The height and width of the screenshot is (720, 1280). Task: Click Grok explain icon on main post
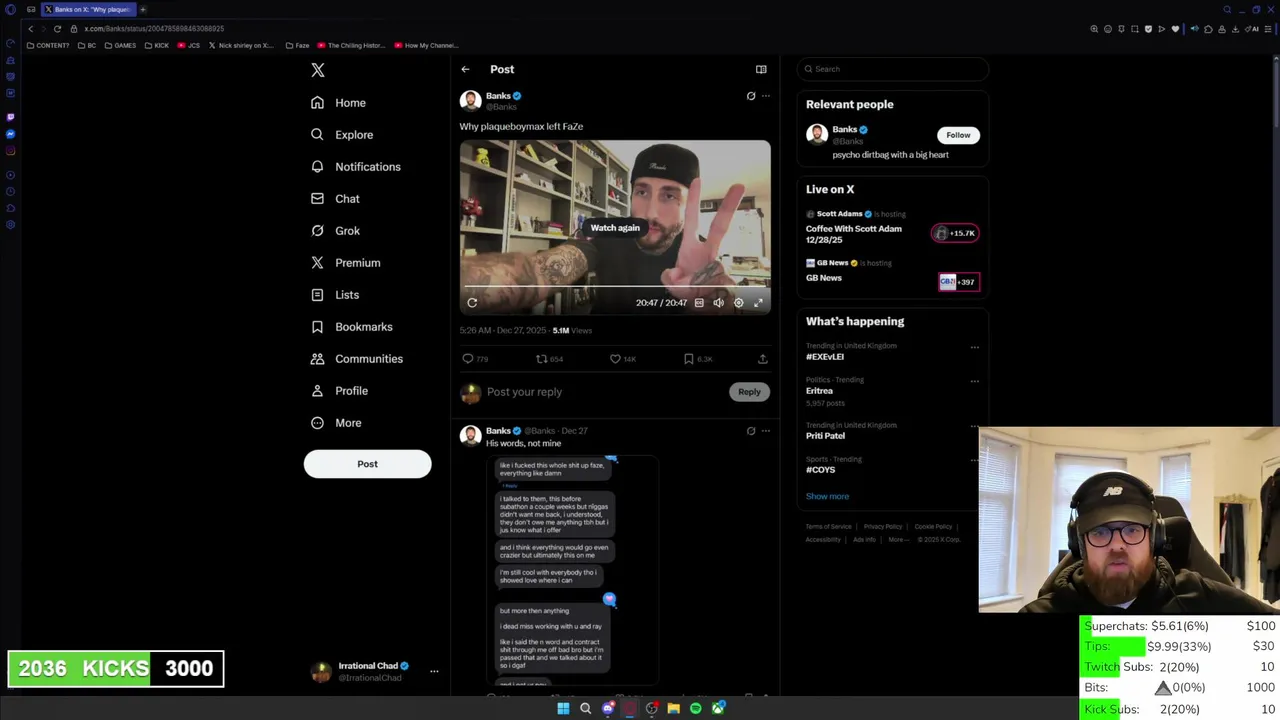(x=751, y=96)
